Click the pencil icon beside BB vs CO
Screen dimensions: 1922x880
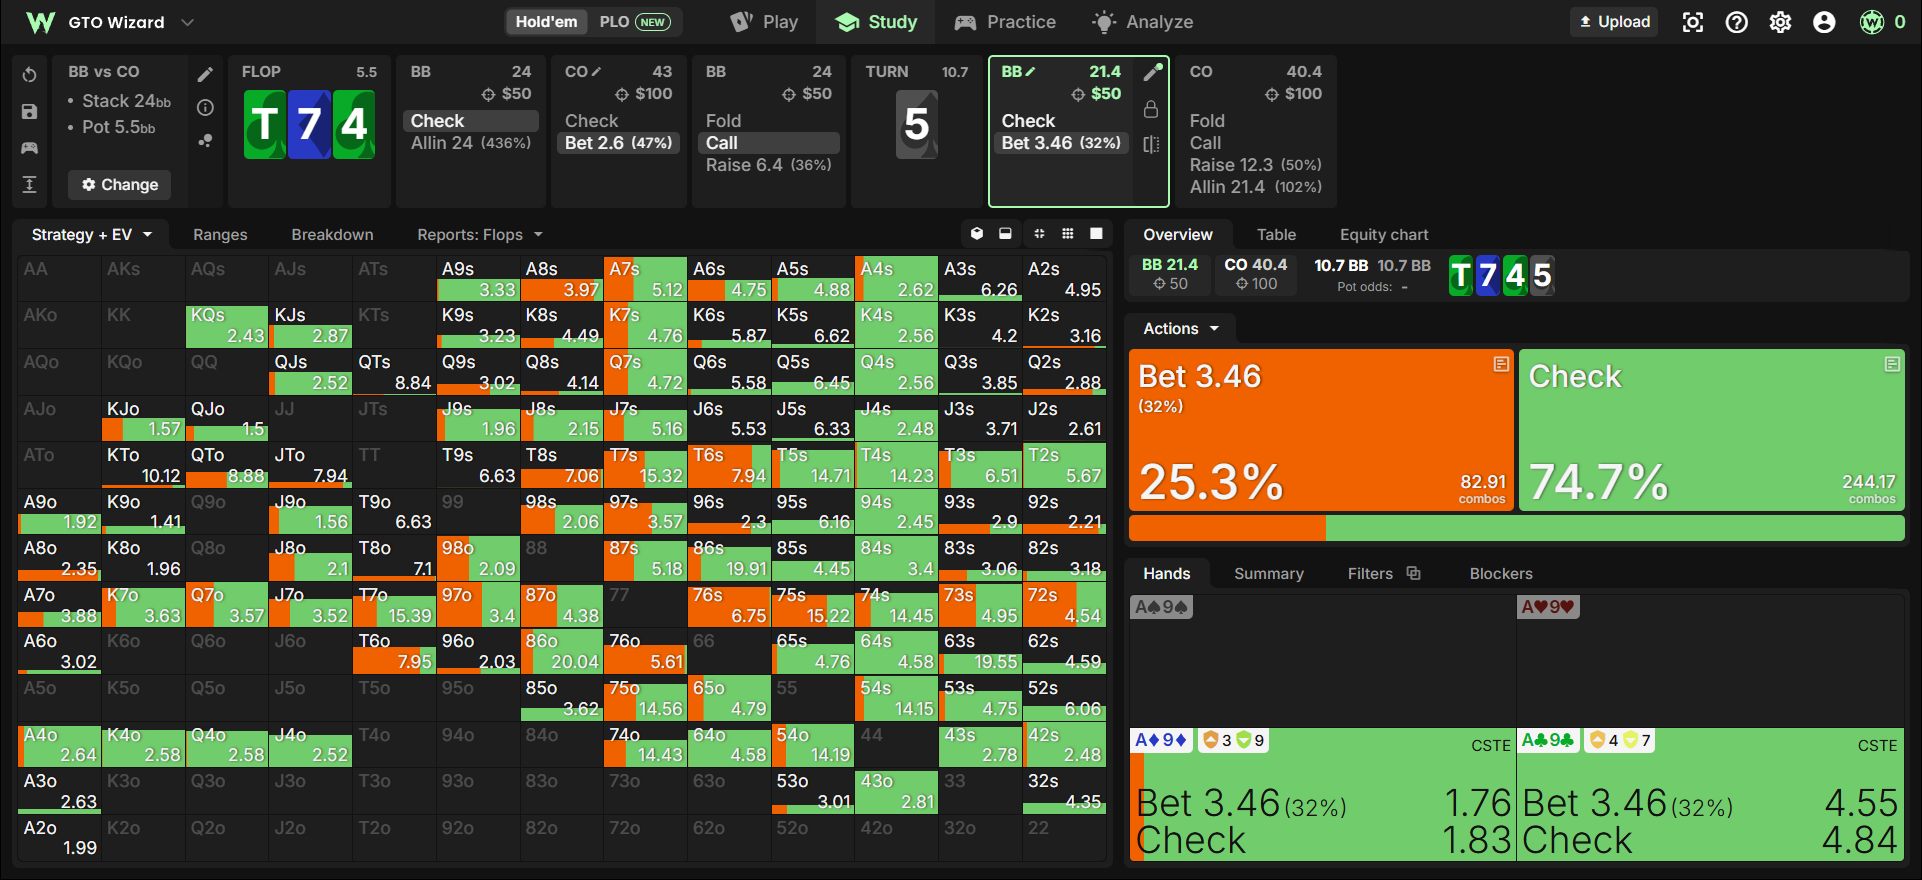coord(205,75)
